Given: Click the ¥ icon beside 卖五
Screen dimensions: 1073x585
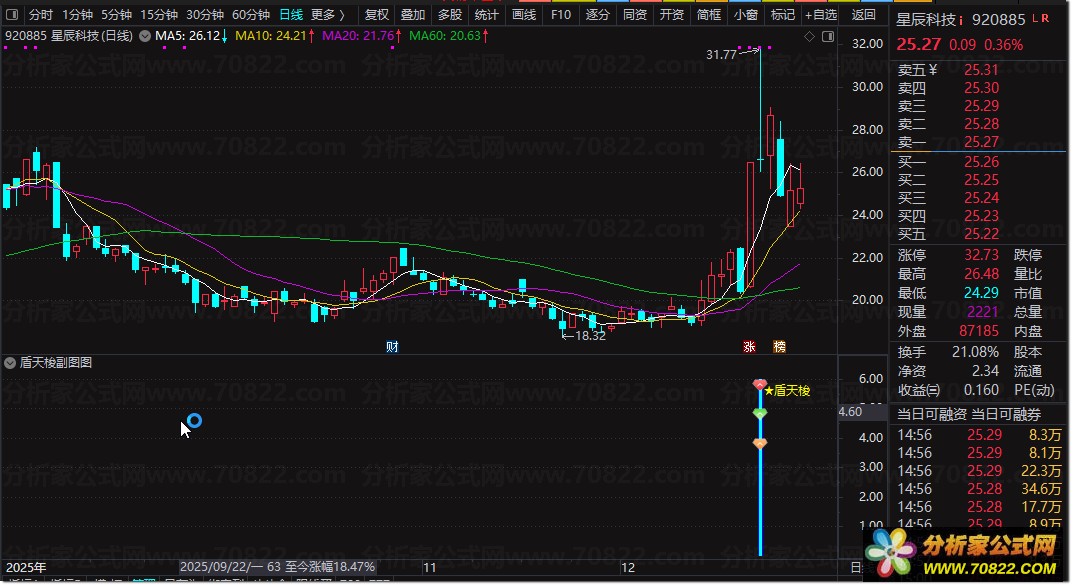Looking at the screenshot, I should click(933, 70).
